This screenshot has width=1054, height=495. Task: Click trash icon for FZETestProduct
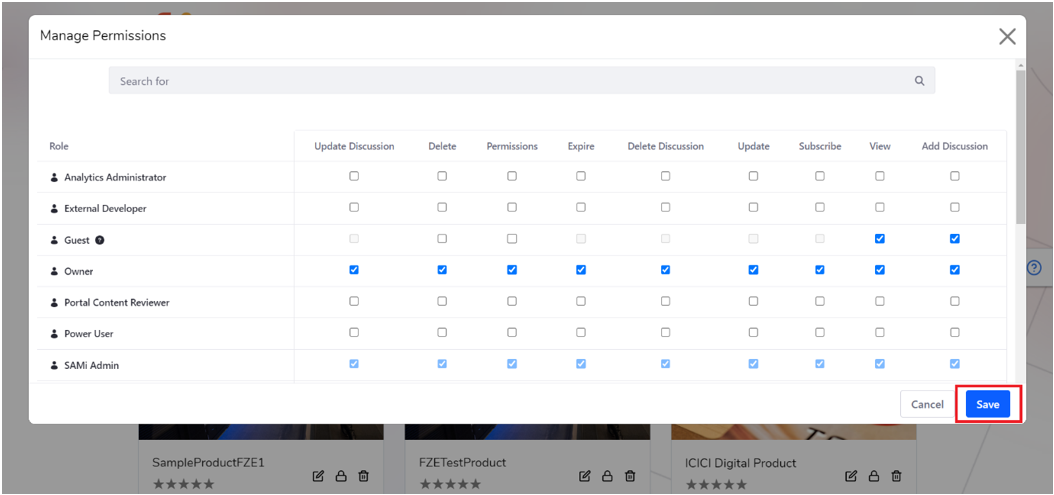(630, 476)
